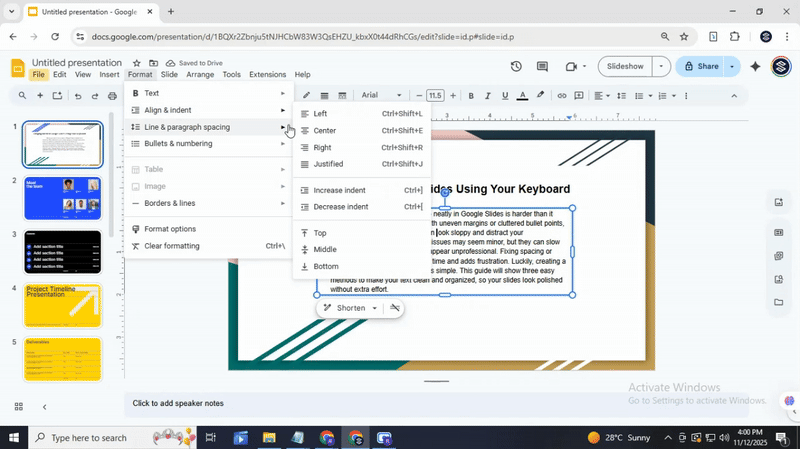800x449 pixels.
Task: Select Clear formatting in Format menu
Action: [172, 246]
